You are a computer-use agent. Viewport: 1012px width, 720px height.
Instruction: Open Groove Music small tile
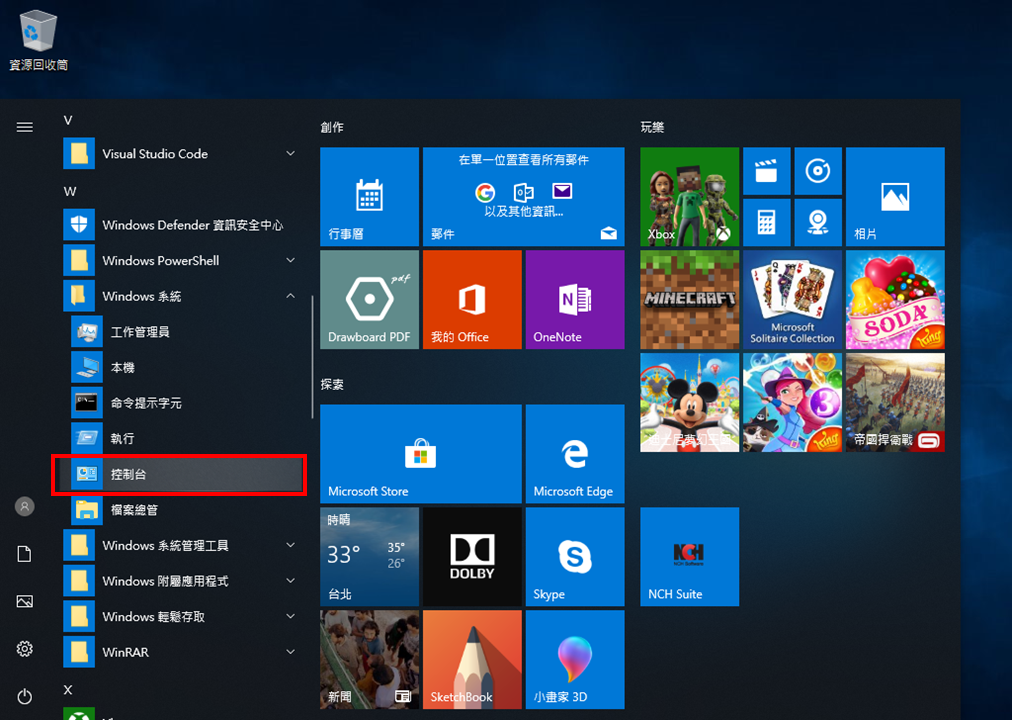click(818, 171)
